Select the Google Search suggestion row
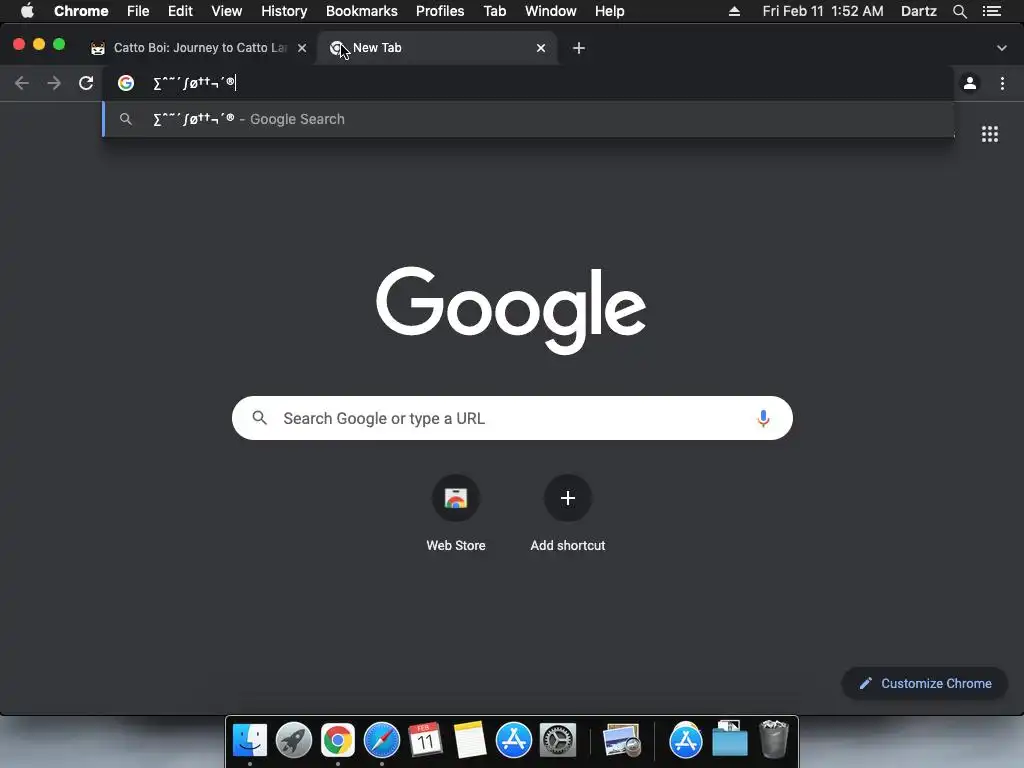Viewport: 1024px width, 768px height. (528, 119)
